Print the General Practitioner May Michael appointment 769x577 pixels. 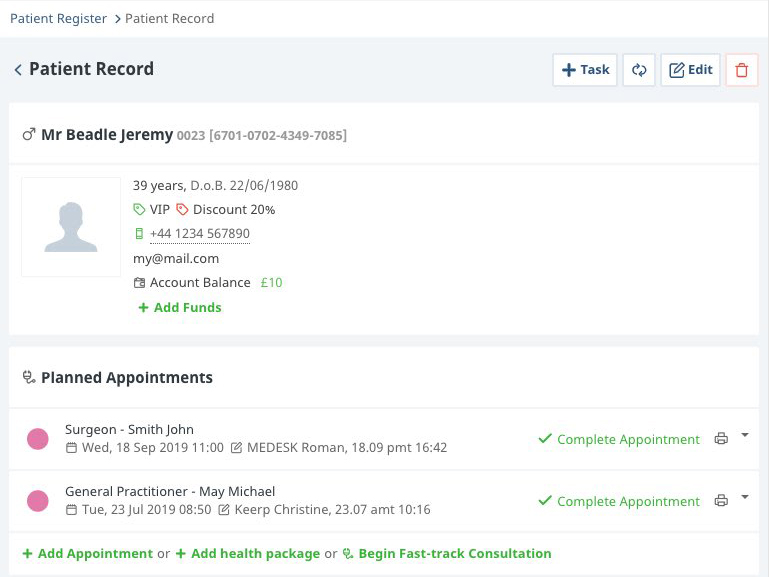click(x=721, y=501)
